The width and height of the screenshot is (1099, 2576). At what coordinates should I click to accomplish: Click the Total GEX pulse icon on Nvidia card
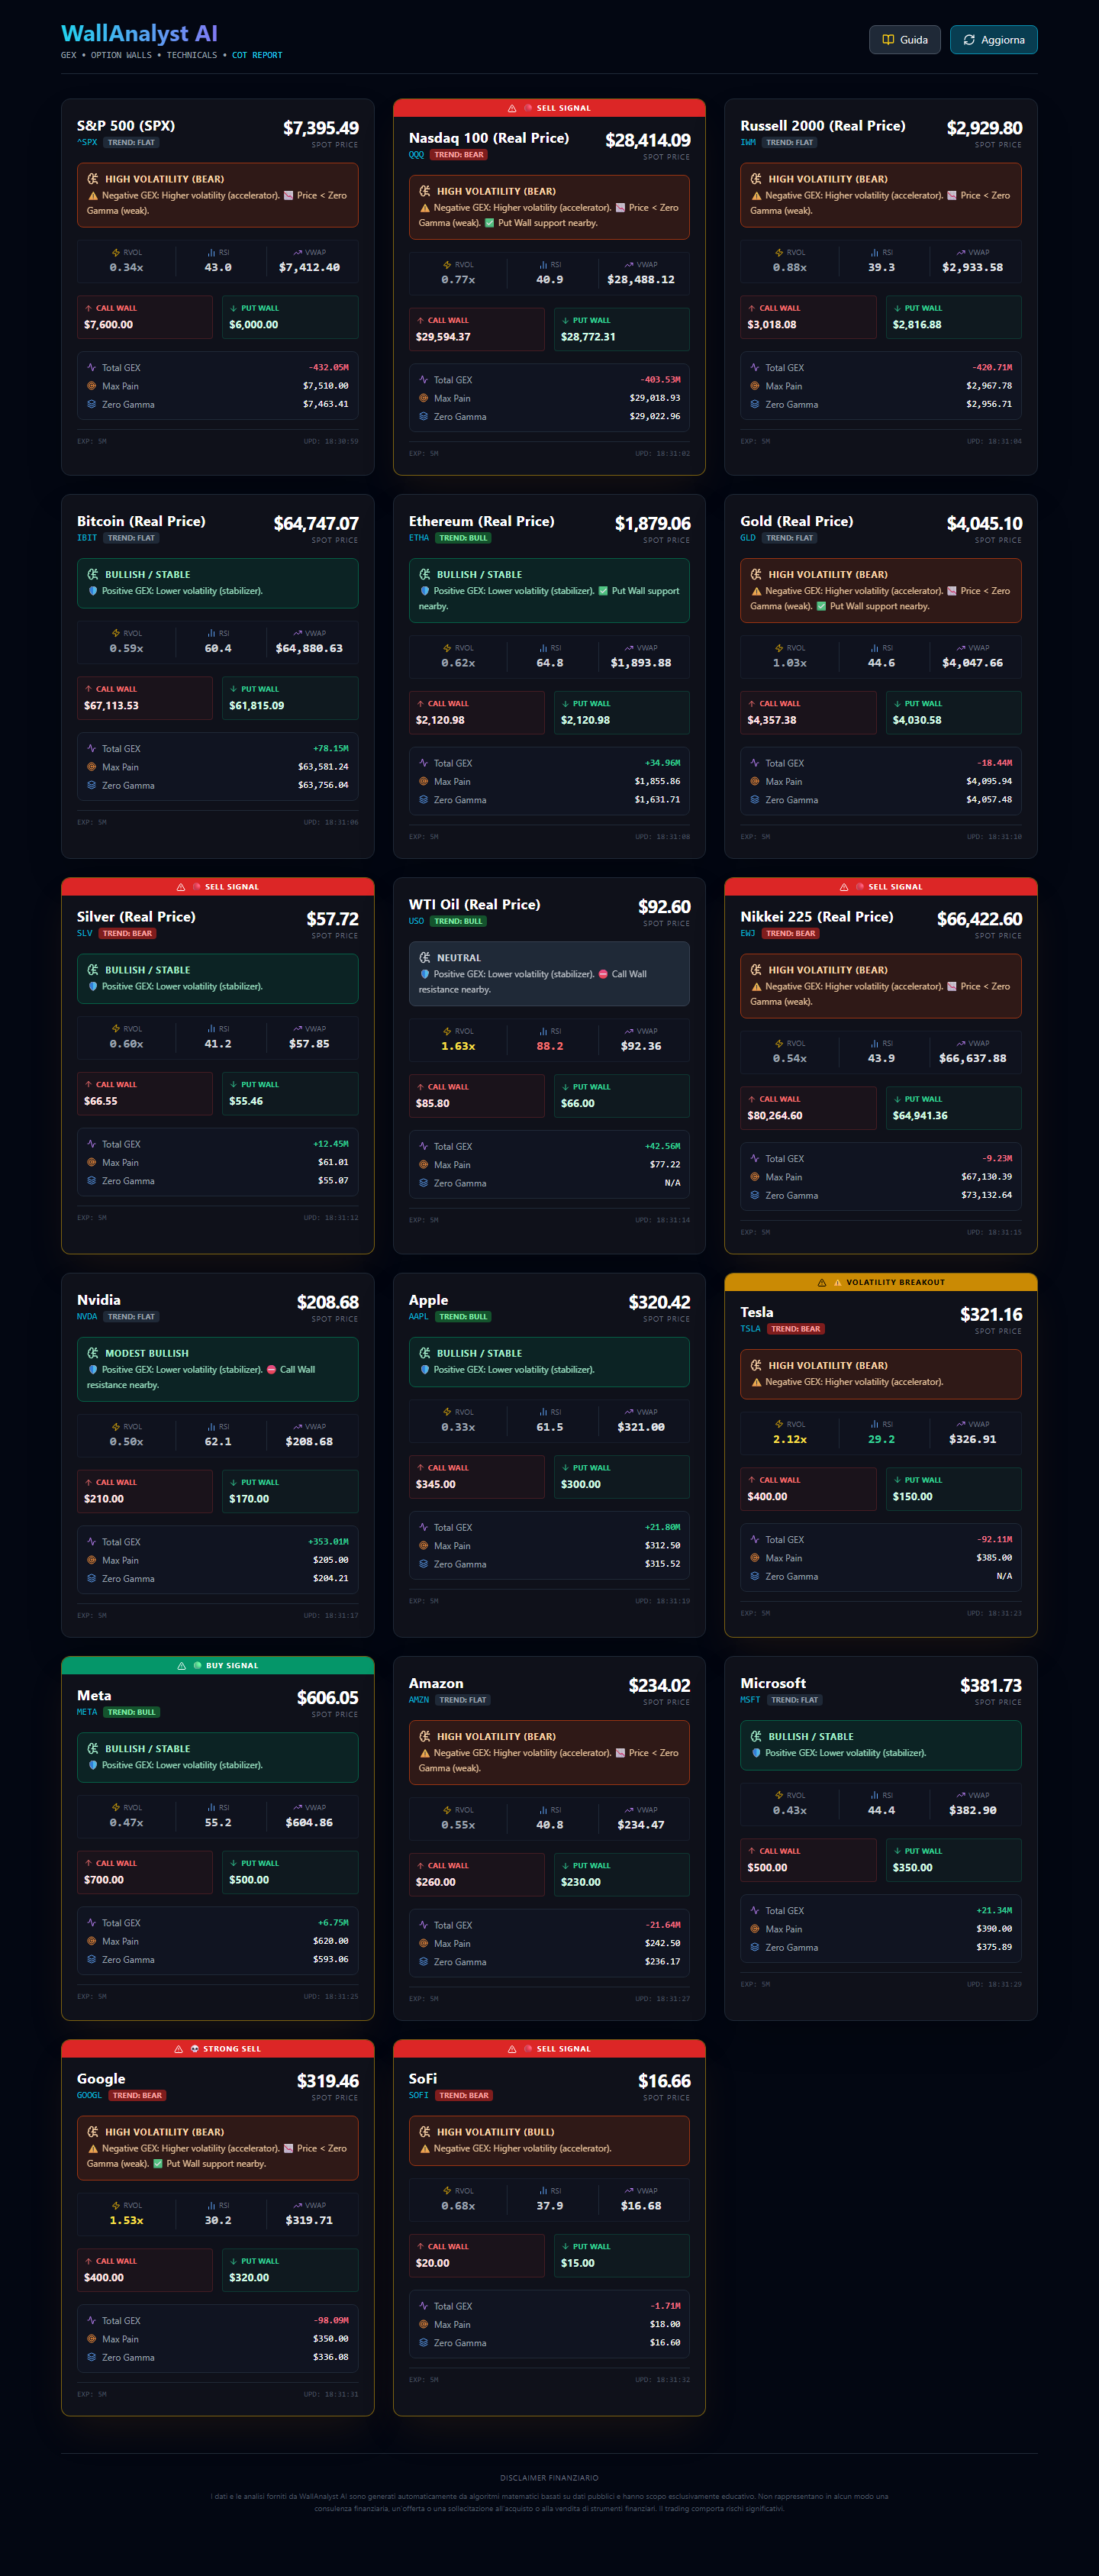92,1541
